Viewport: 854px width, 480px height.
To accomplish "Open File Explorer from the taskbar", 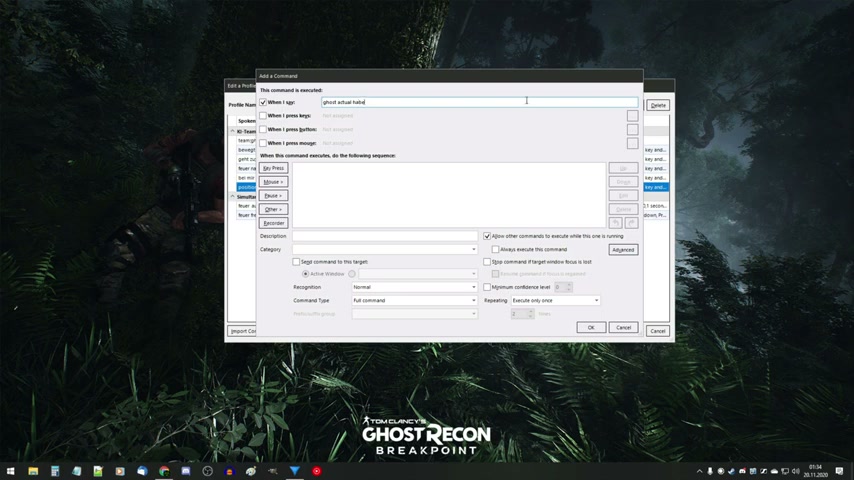I will (33, 471).
